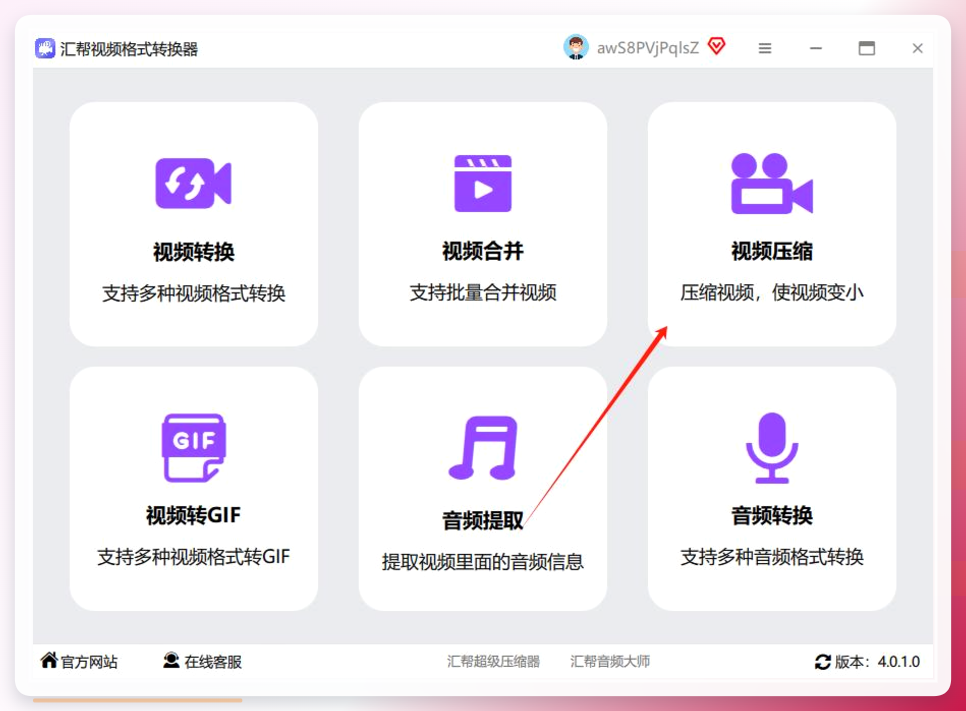Click description 支持批量合并视频
Image resolution: width=966 pixels, height=711 pixels.
(x=483, y=293)
